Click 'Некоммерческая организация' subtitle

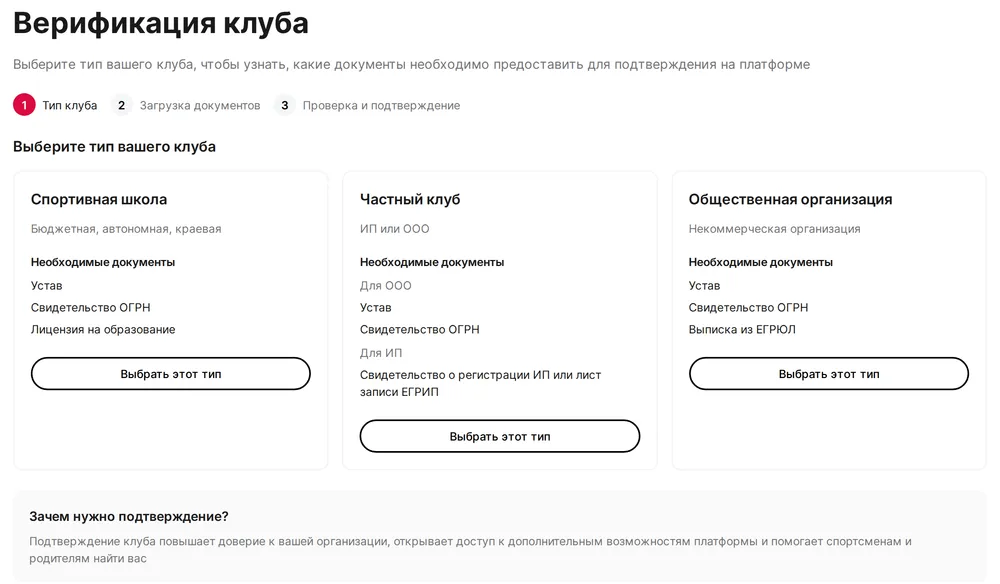(774, 229)
